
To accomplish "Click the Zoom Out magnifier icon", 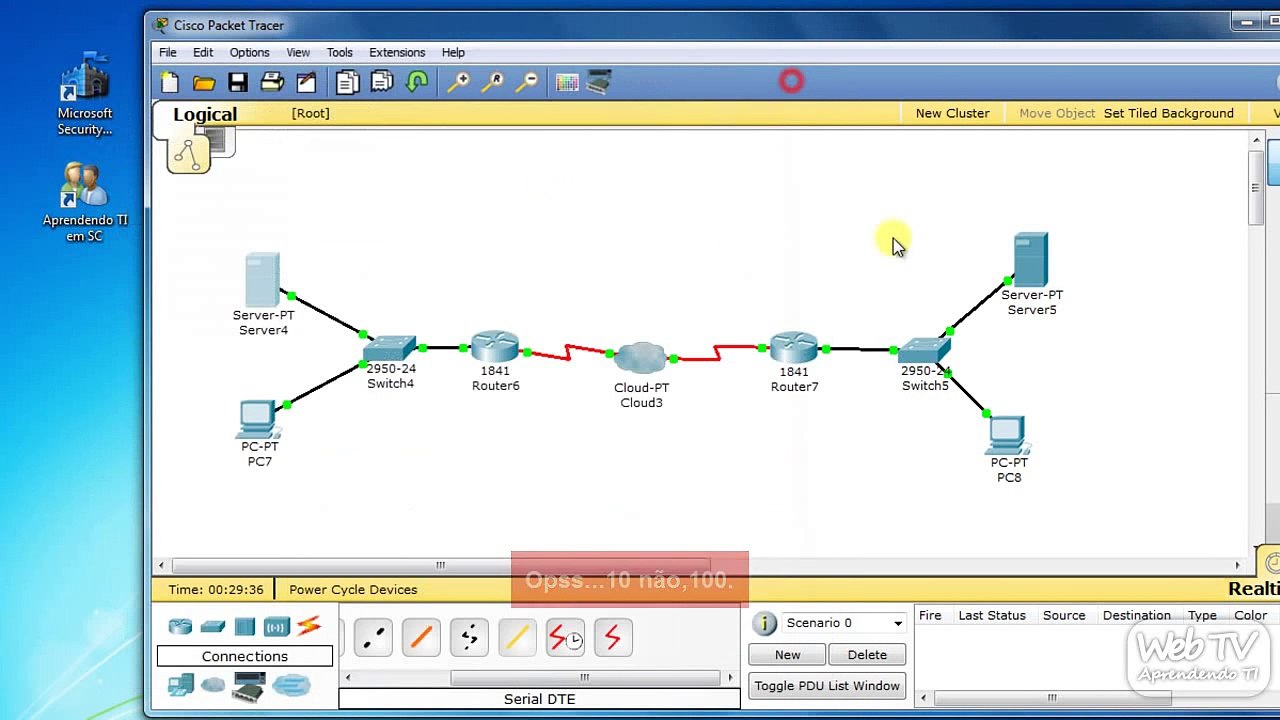I will coord(526,83).
